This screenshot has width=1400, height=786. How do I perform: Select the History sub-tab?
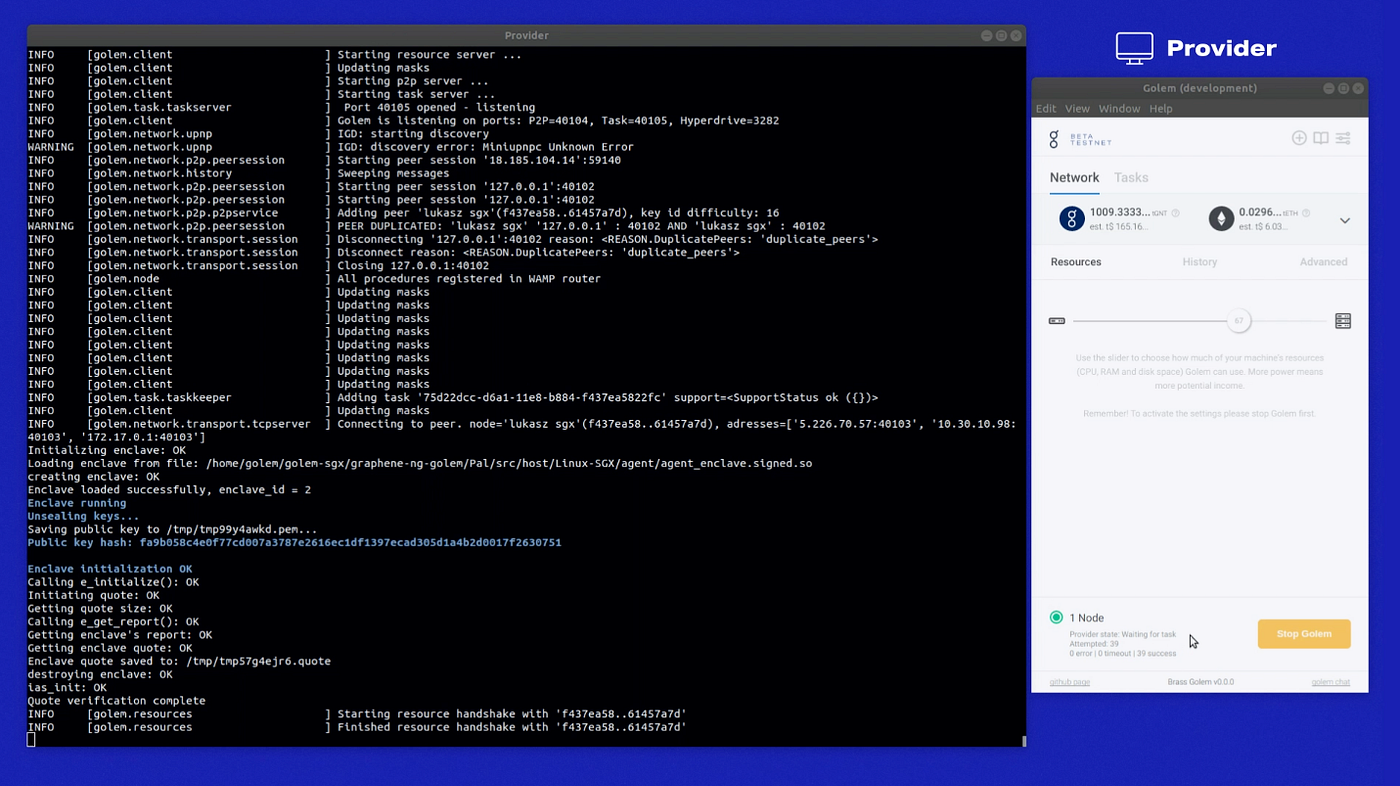(1200, 262)
